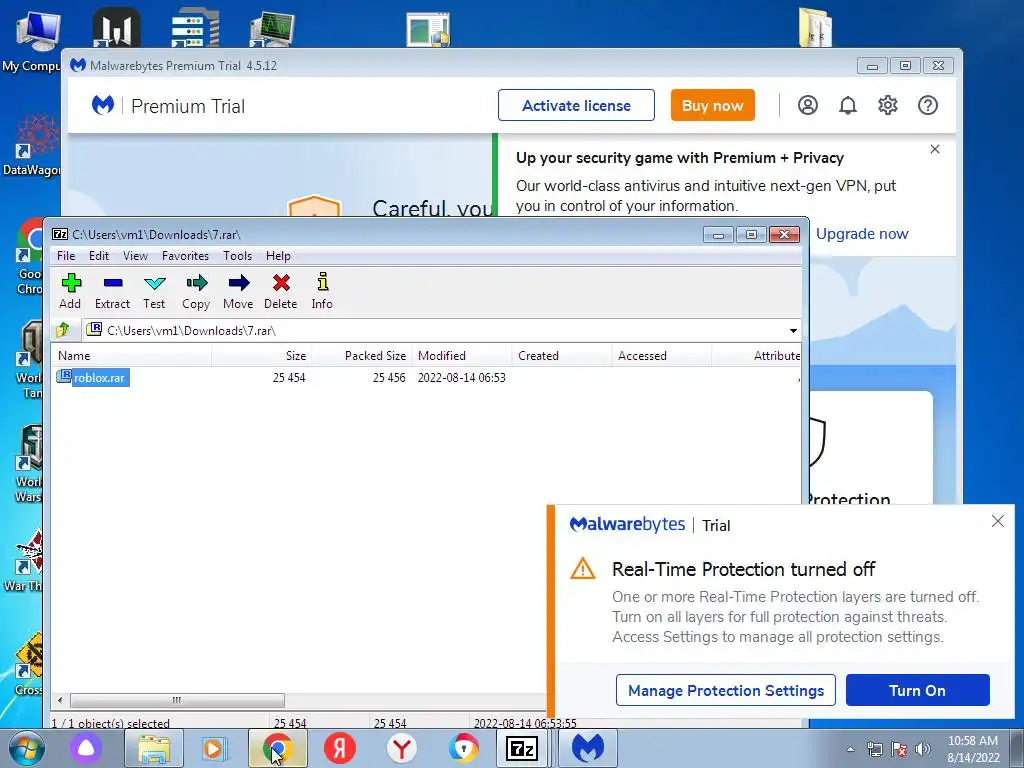1024x768 pixels.
Task: Extract archive using the Extract toolbar icon
Action: [112, 291]
